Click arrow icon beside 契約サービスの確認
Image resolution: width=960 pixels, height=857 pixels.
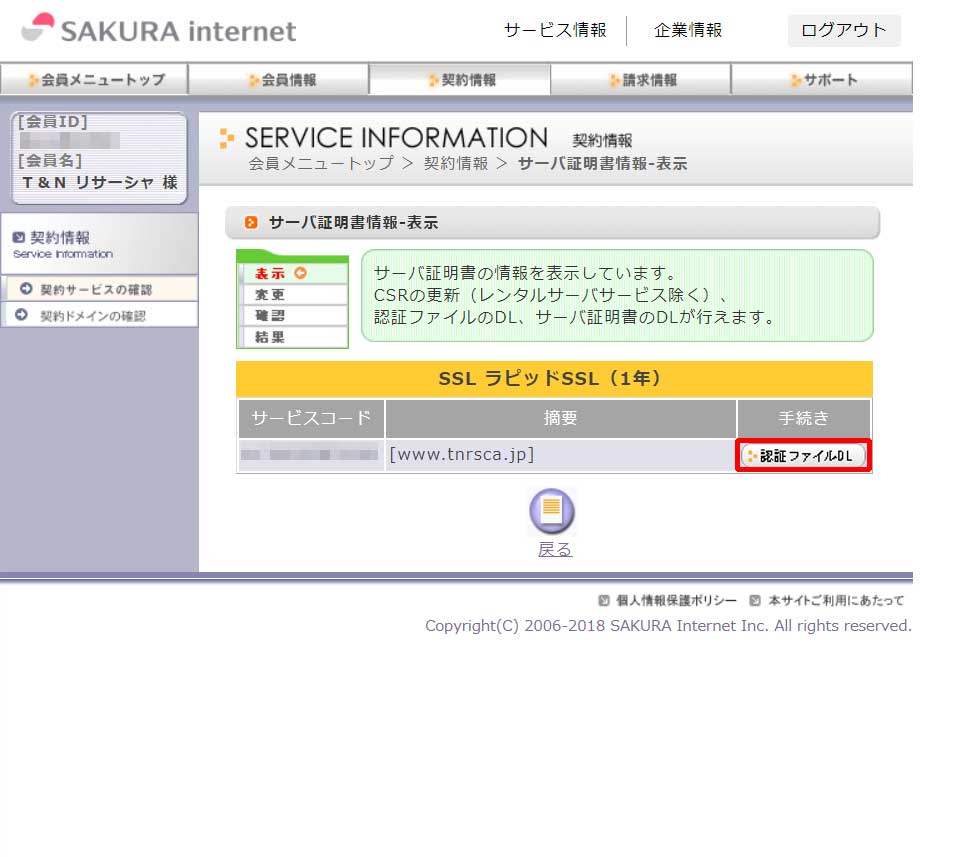click(x=26, y=288)
